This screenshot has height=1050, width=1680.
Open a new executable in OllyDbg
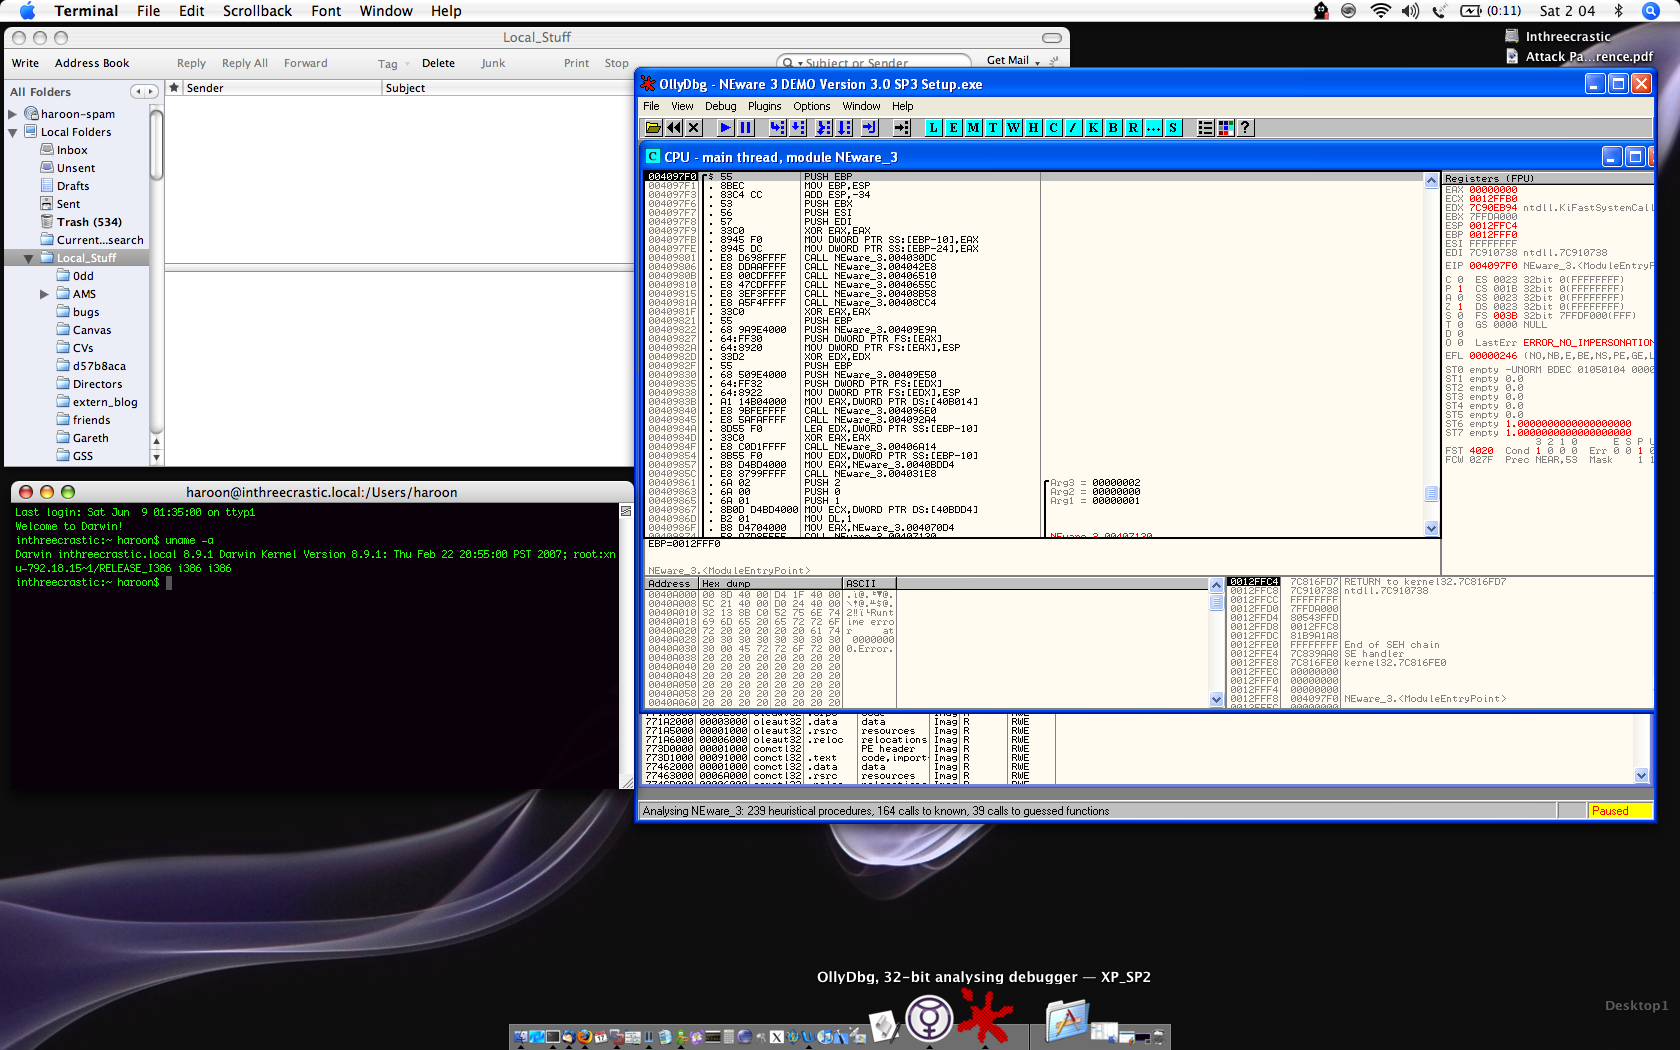click(x=653, y=128)
